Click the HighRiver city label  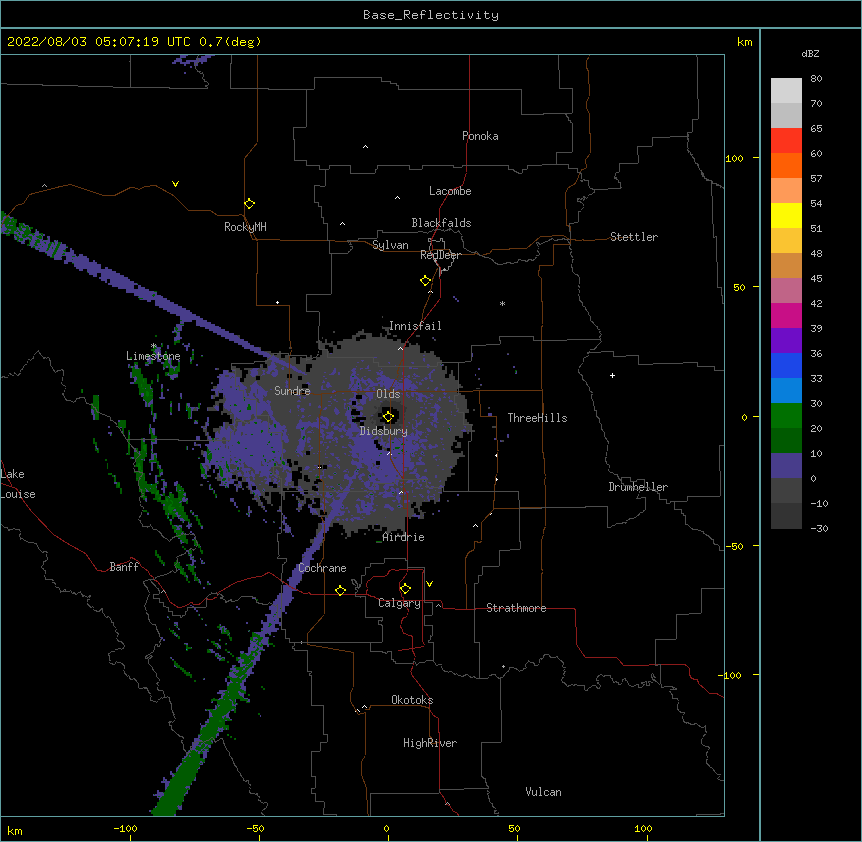[x=430, y=743]
